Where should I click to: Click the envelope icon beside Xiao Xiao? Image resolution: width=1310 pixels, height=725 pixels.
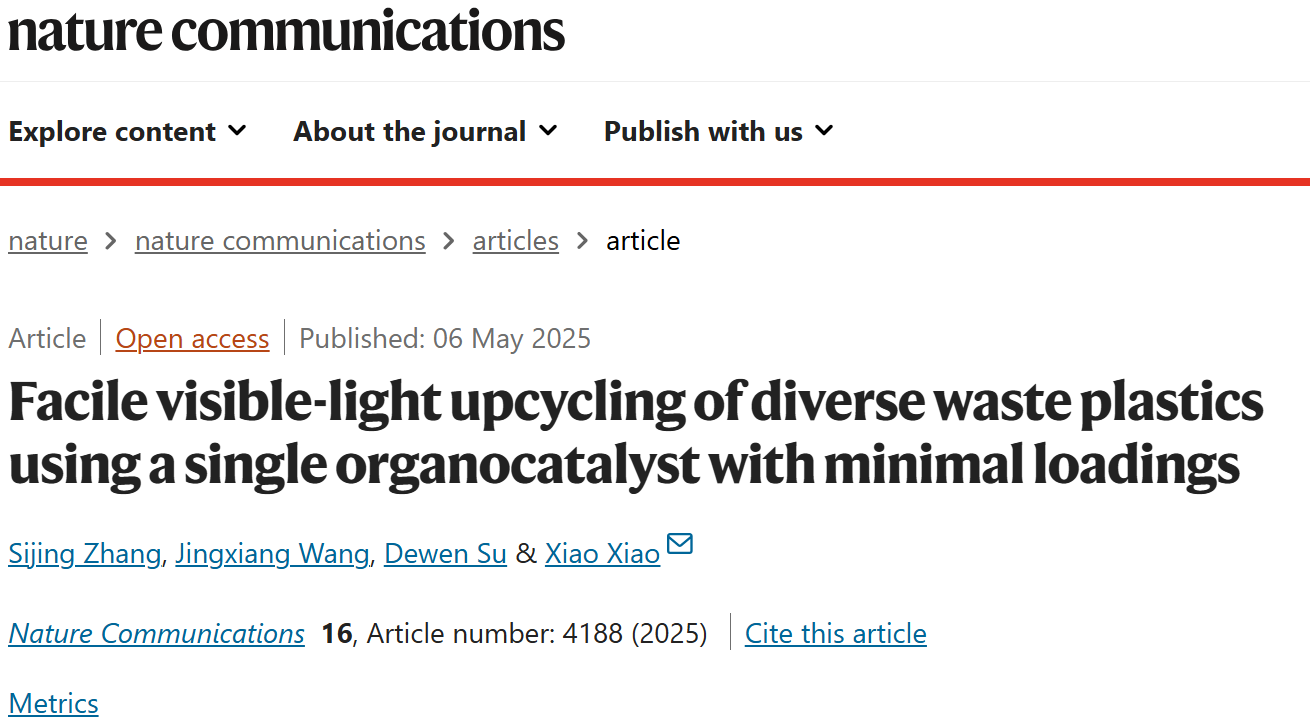(680, 544)
